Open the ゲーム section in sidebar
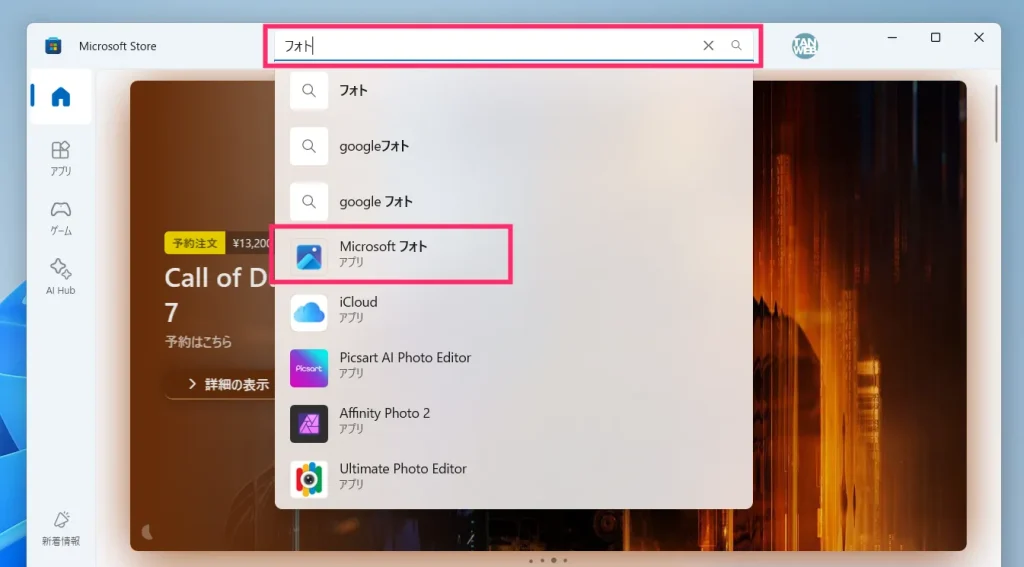The image size is (1024, 567). coord(61,218)
